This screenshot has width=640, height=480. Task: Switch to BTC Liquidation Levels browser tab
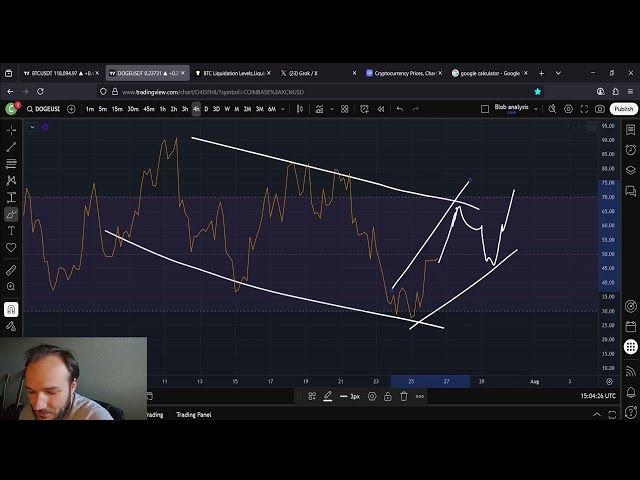click(x=233, y=73)
